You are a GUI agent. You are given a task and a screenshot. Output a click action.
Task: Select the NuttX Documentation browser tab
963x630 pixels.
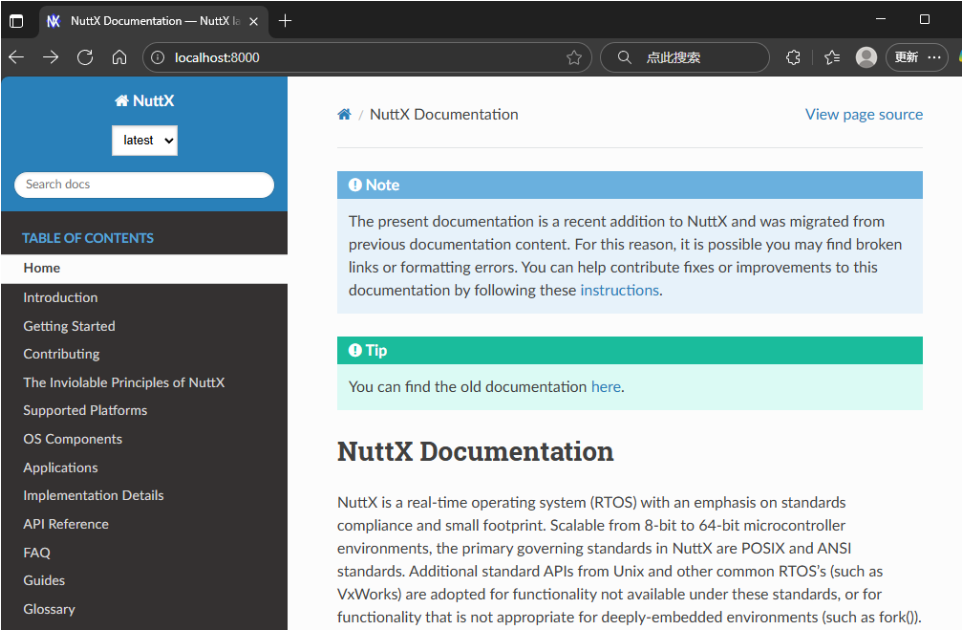[154, 21]
